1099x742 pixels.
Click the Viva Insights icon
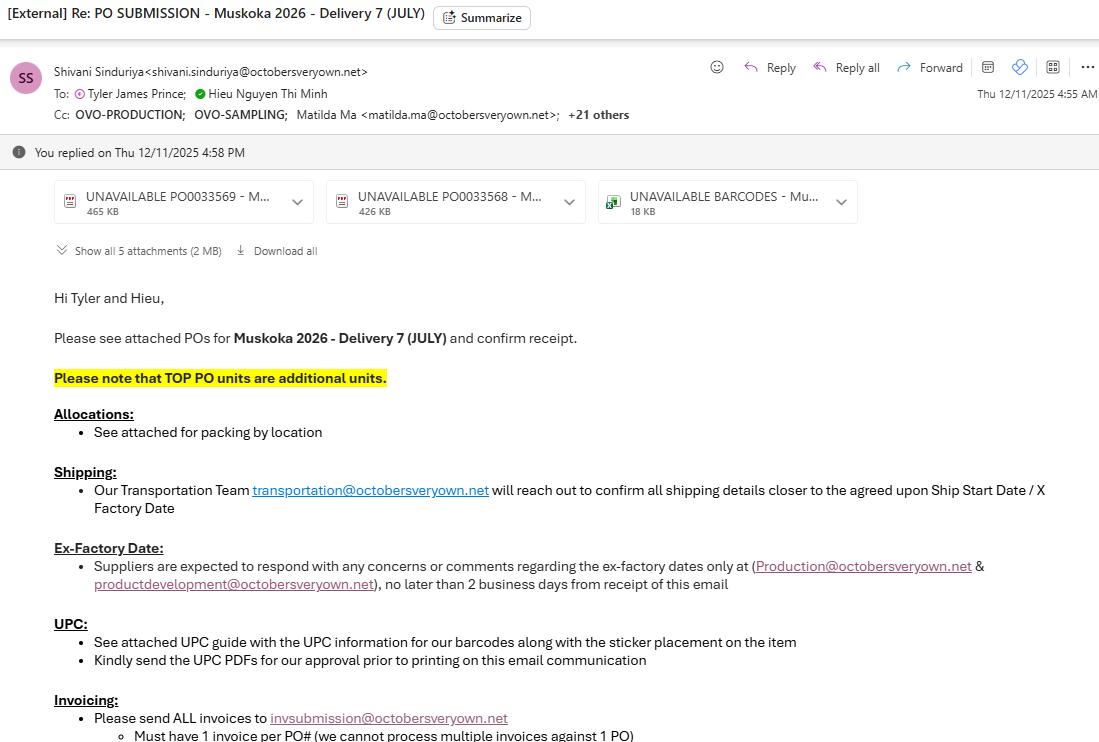tap(1020, 67)
